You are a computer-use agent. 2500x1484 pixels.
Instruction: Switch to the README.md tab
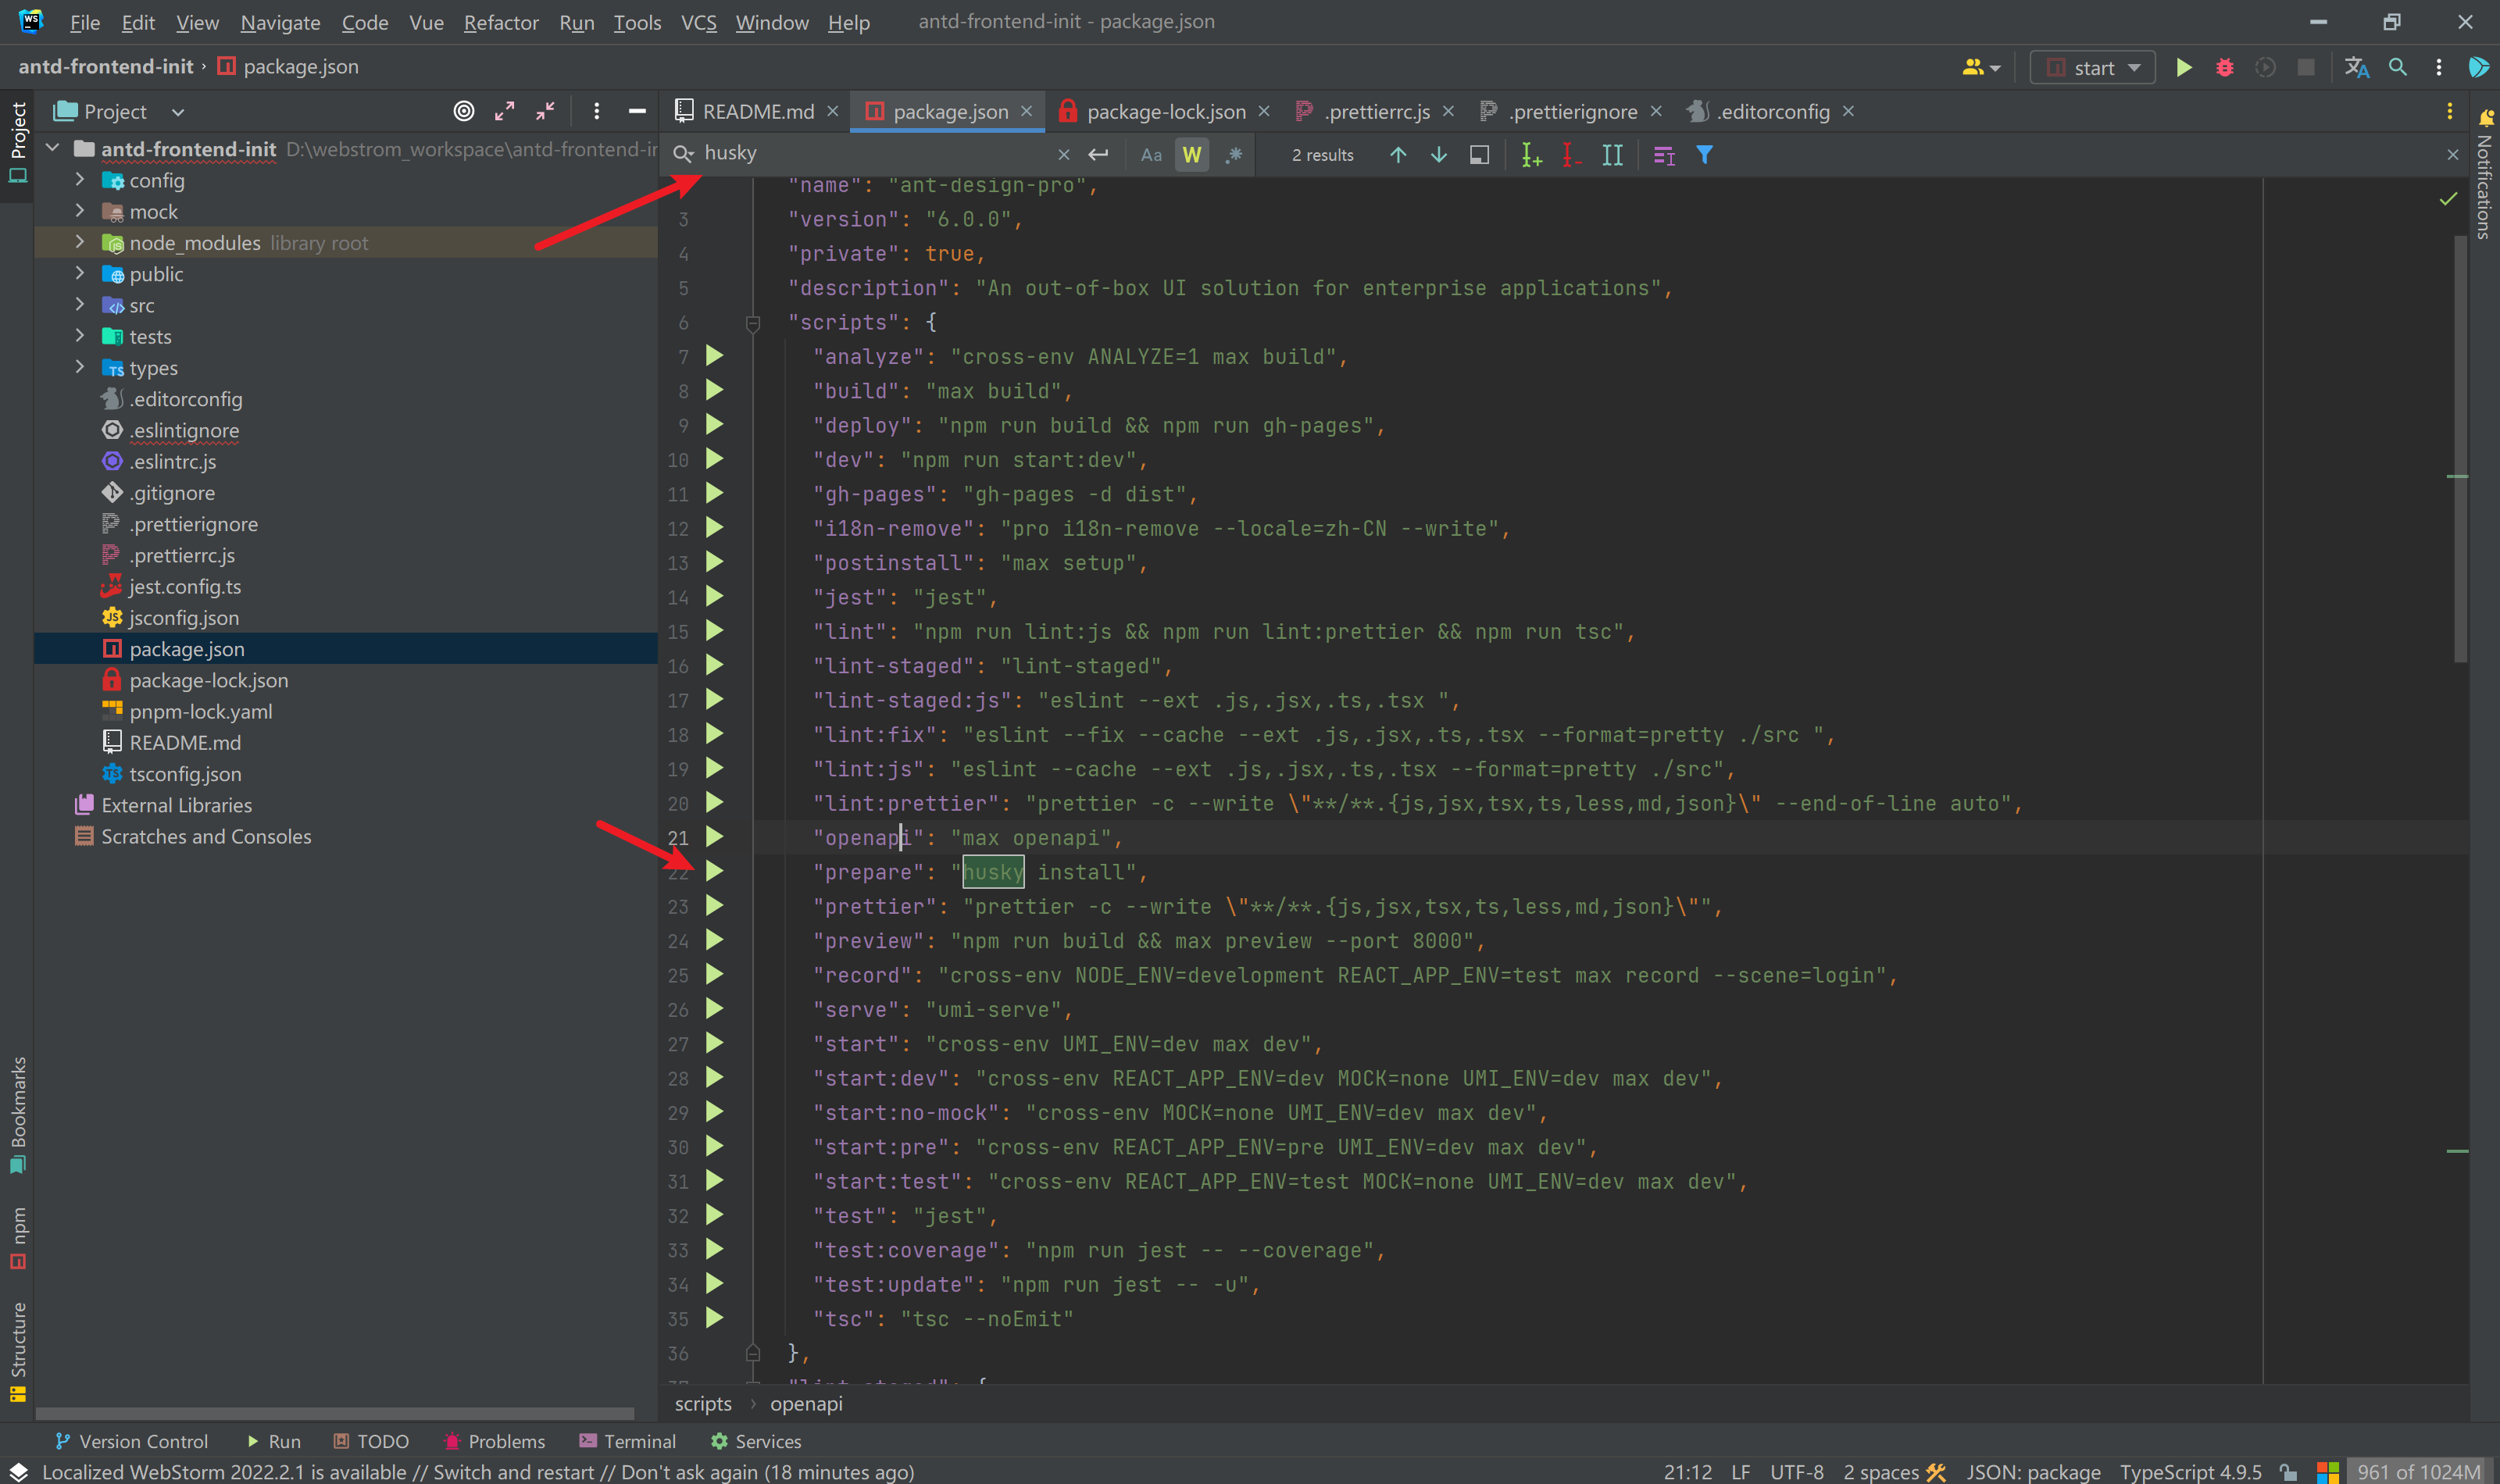click(x=757, y=111)
